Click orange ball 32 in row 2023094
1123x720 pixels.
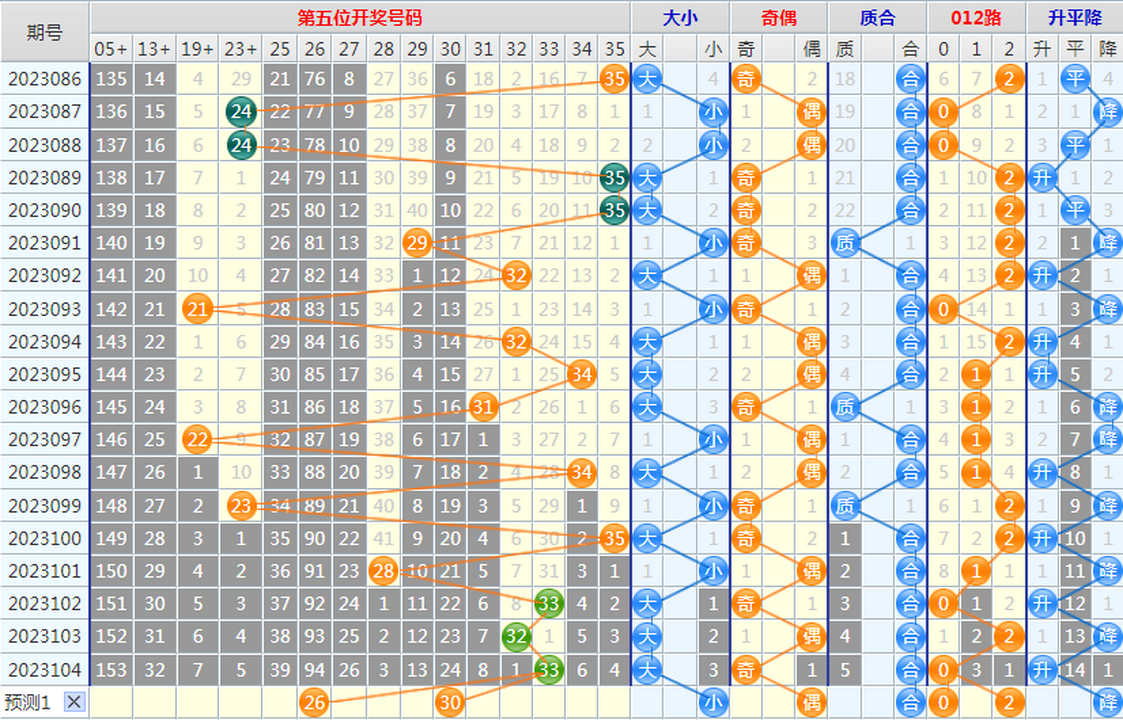pos(516,342)
